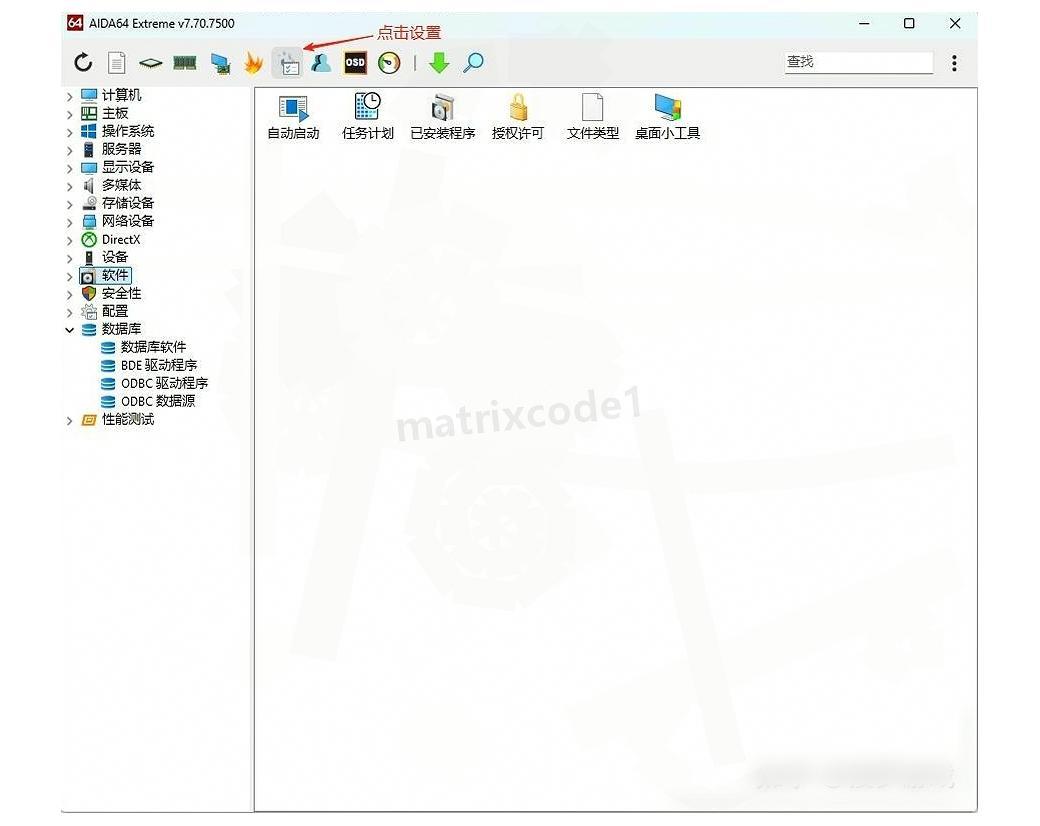The height and width of the screenshot is (826, 1040).
Task: Expand the 服务器 tree node
Action: 70,151
